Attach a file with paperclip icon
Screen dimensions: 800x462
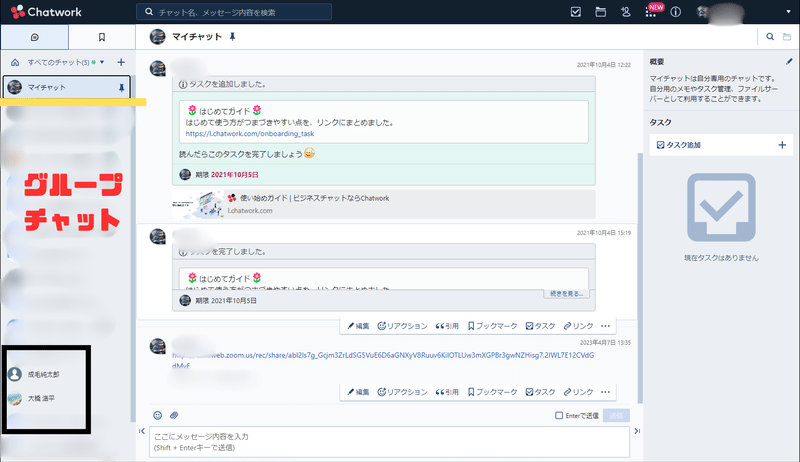(x=174, y=415)
